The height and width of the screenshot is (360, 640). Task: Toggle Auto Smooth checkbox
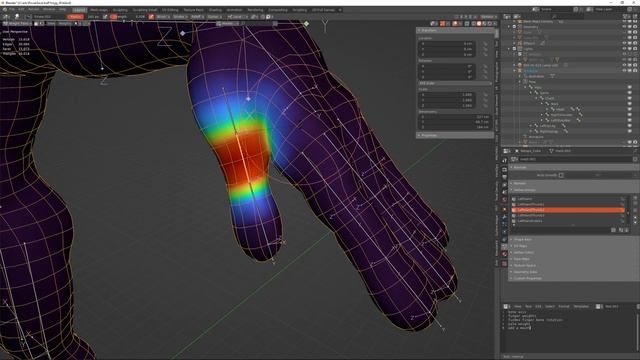tap(561, 175)
